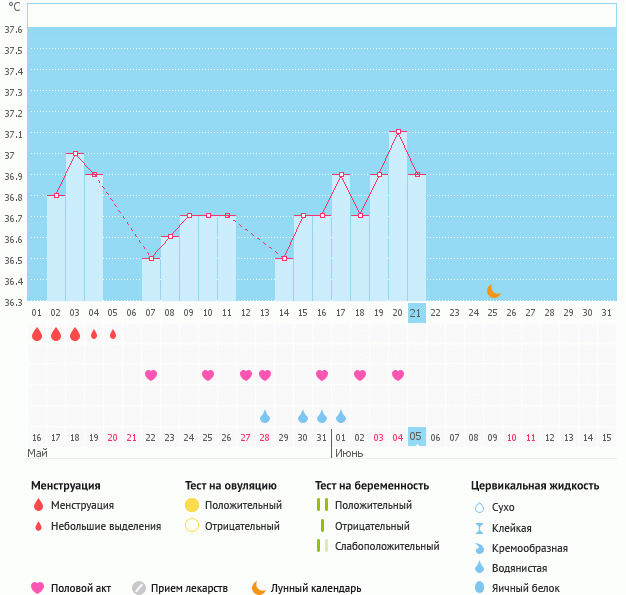Click the Слабоположительный pregnancy test label
The width and height of the screenshot is (626, 595).
pos(387,546)
